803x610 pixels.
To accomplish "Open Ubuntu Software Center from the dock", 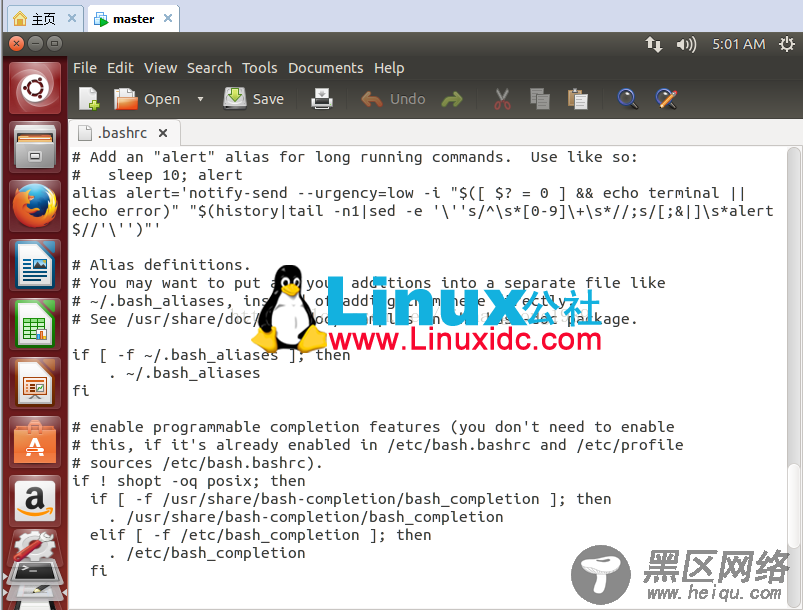I will coord(35,441).
